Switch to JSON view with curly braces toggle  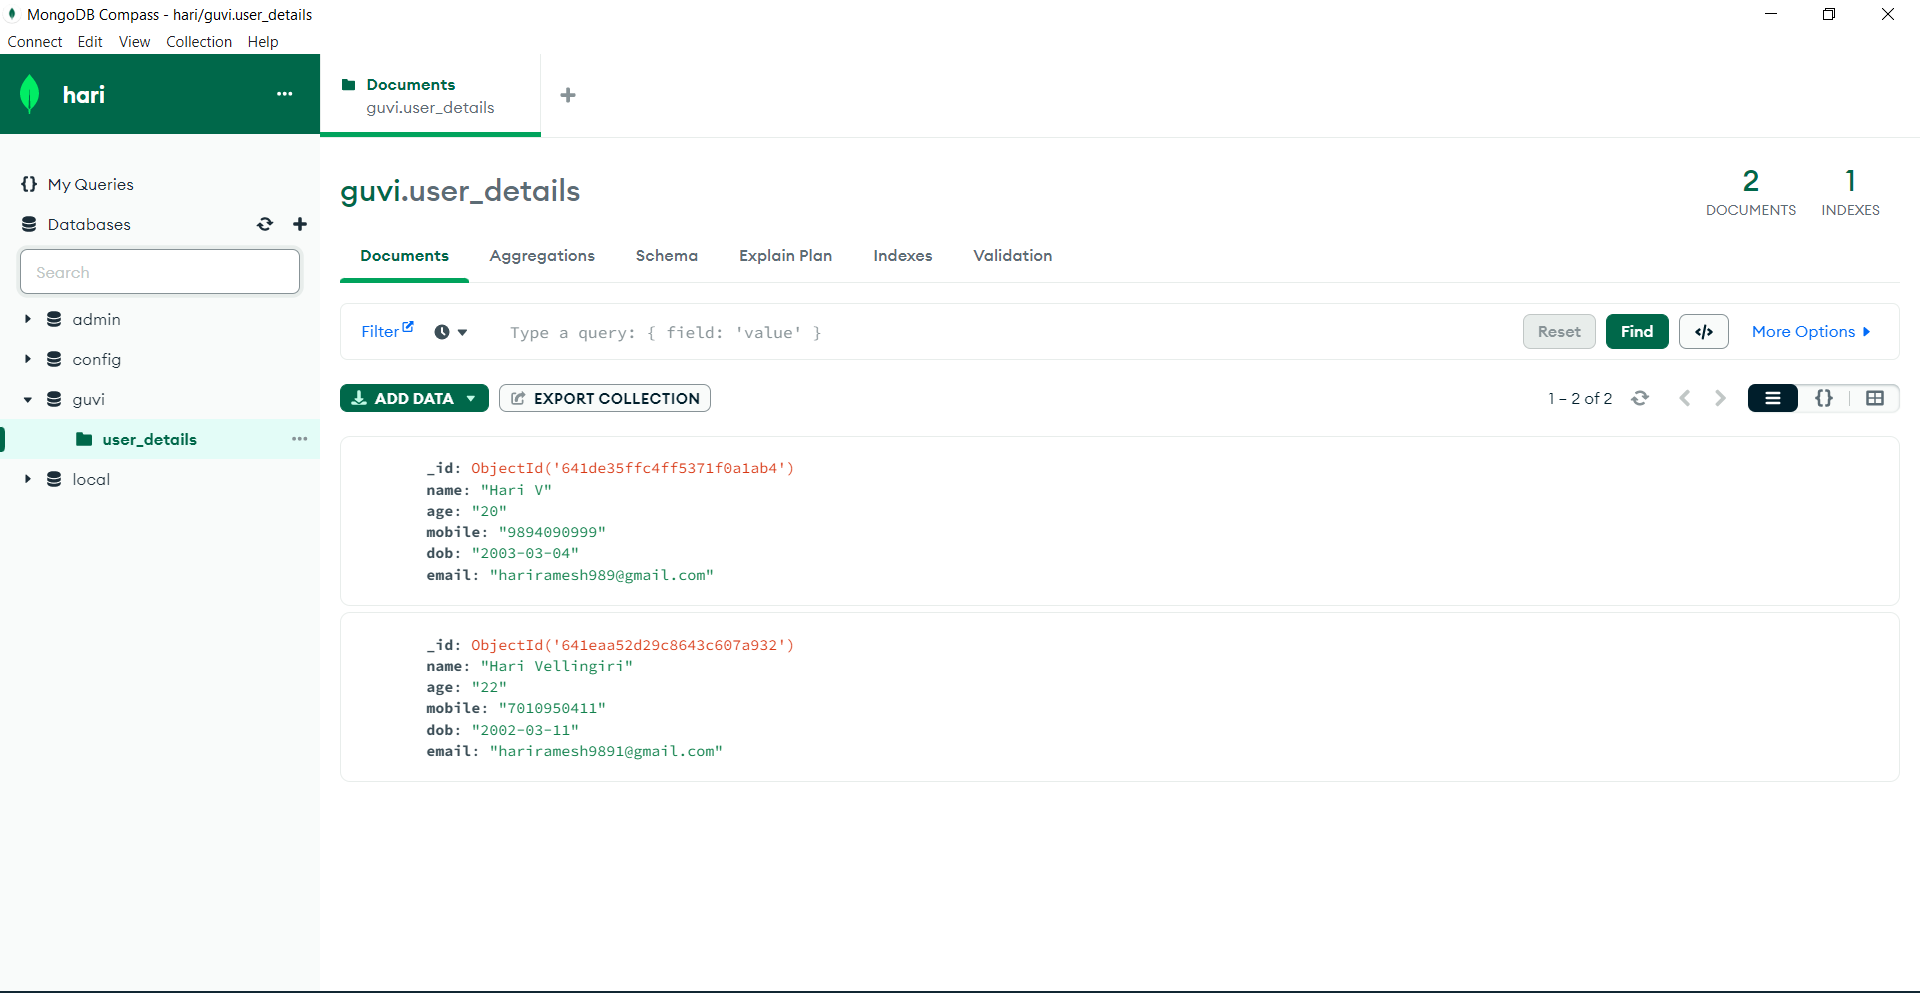pyautogui.click(x=1824, y=398)
